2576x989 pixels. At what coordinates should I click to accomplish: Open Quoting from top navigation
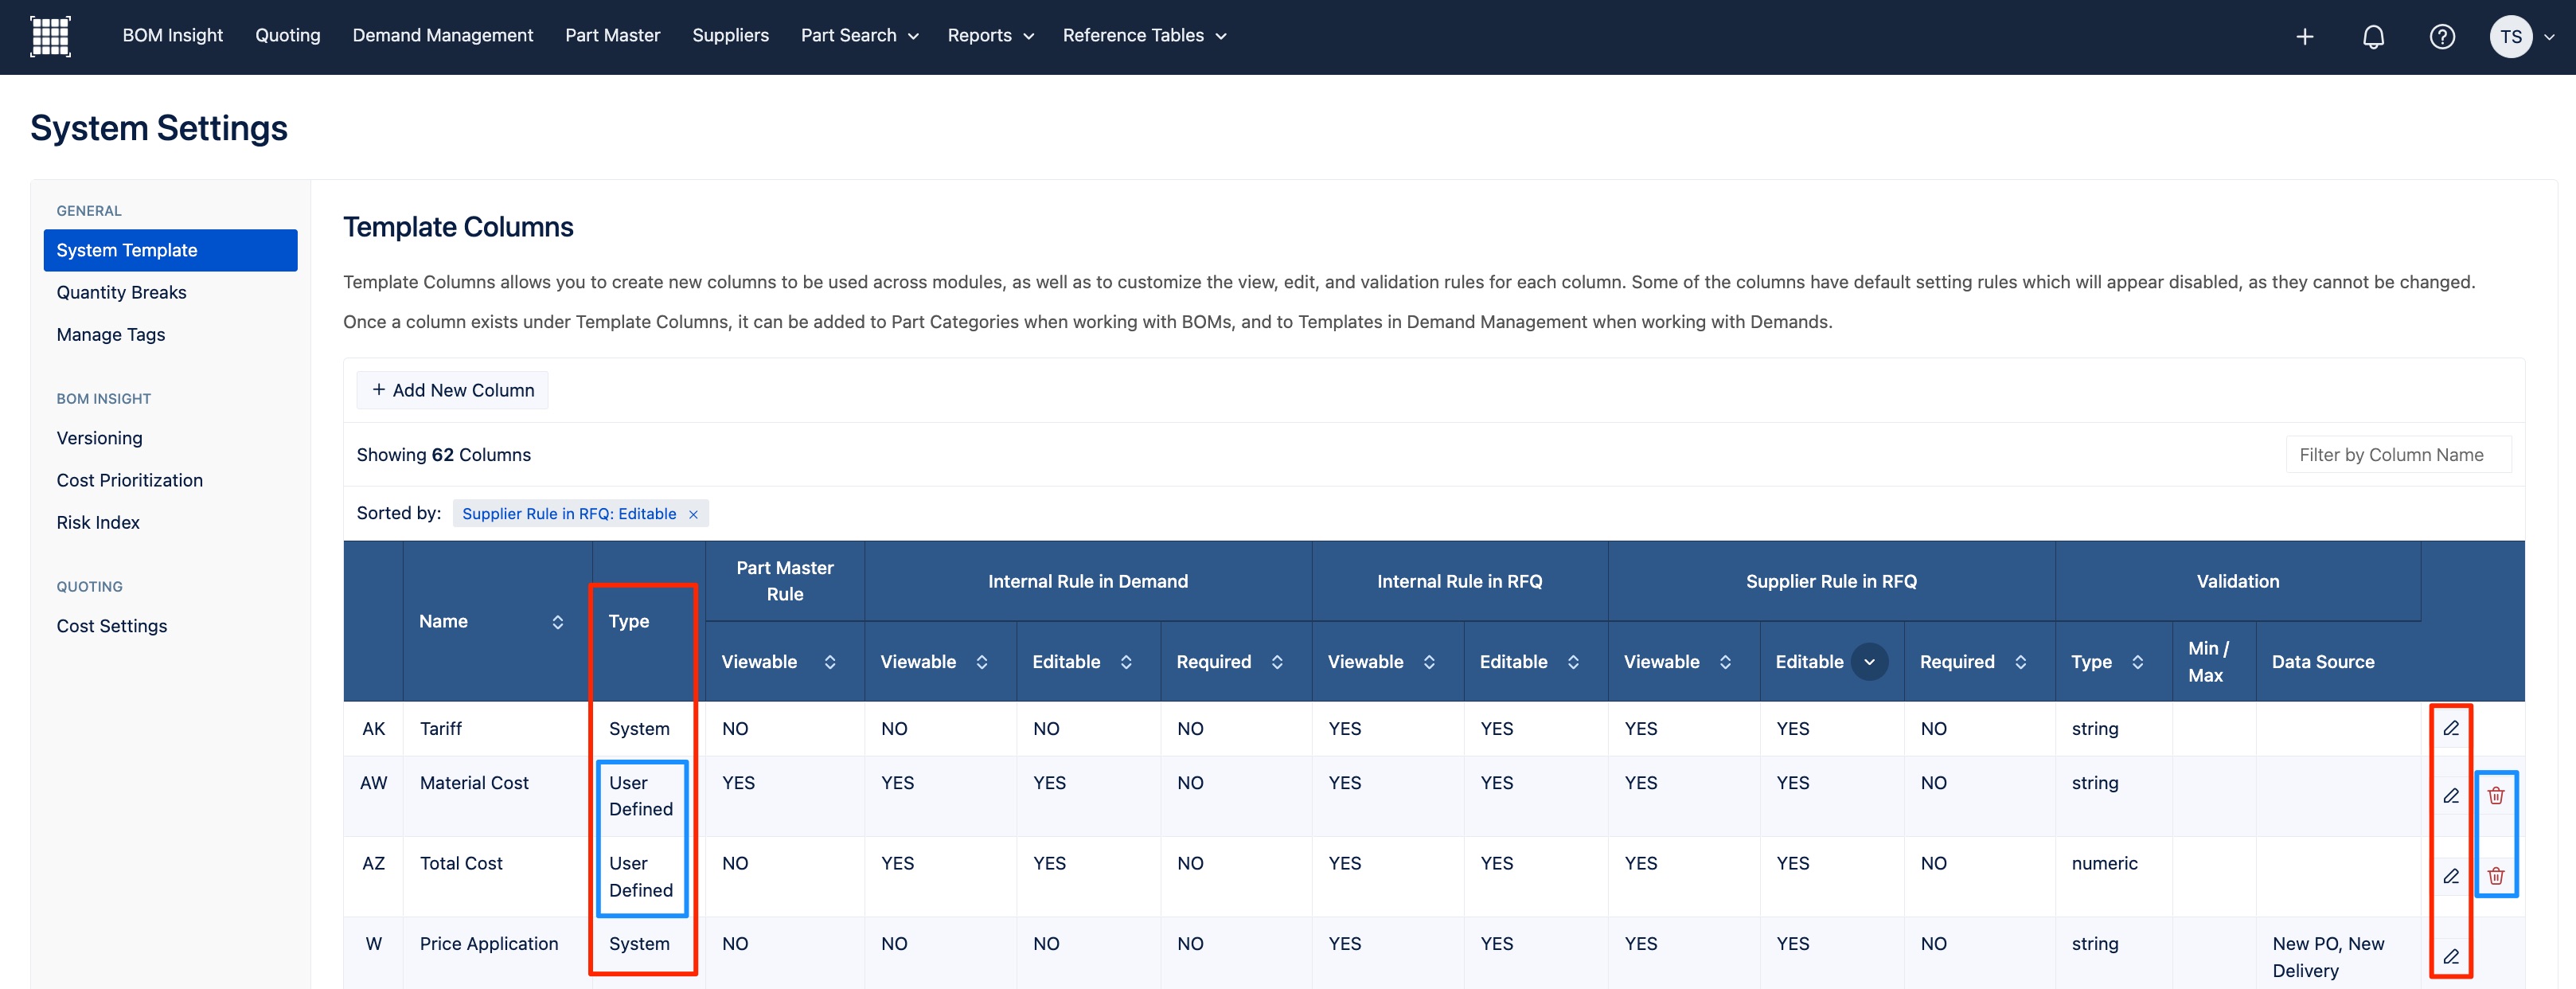288,36
